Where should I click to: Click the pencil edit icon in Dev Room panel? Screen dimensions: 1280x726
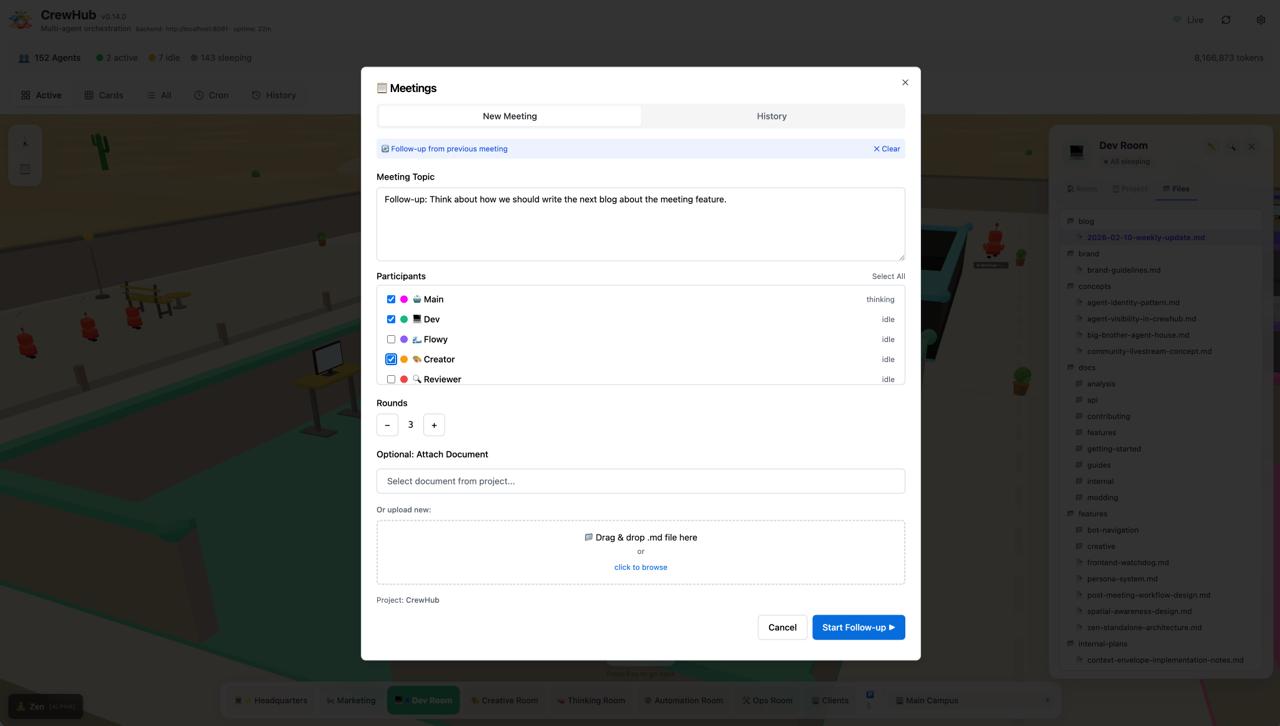click(x=1211, y=147)
